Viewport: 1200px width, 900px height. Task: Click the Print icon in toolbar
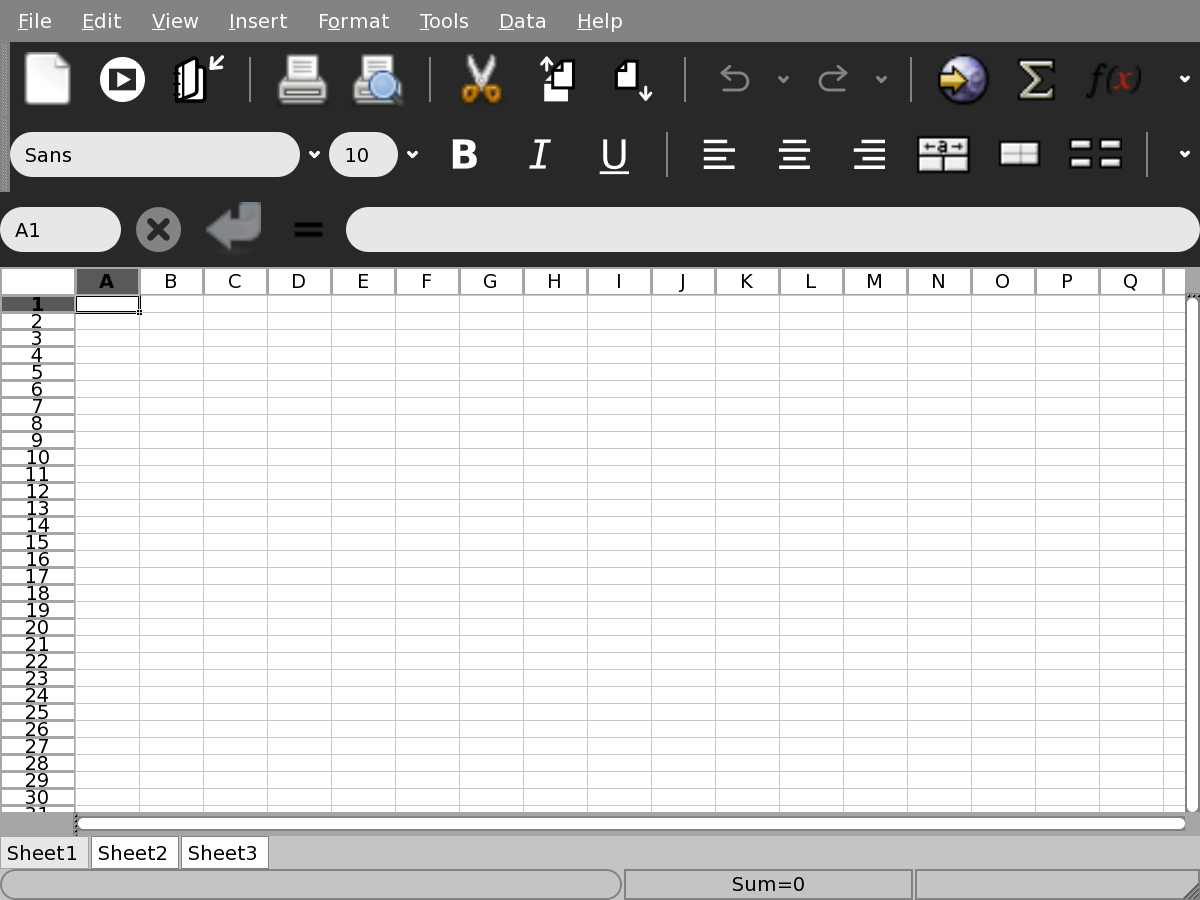pos(302,79)
